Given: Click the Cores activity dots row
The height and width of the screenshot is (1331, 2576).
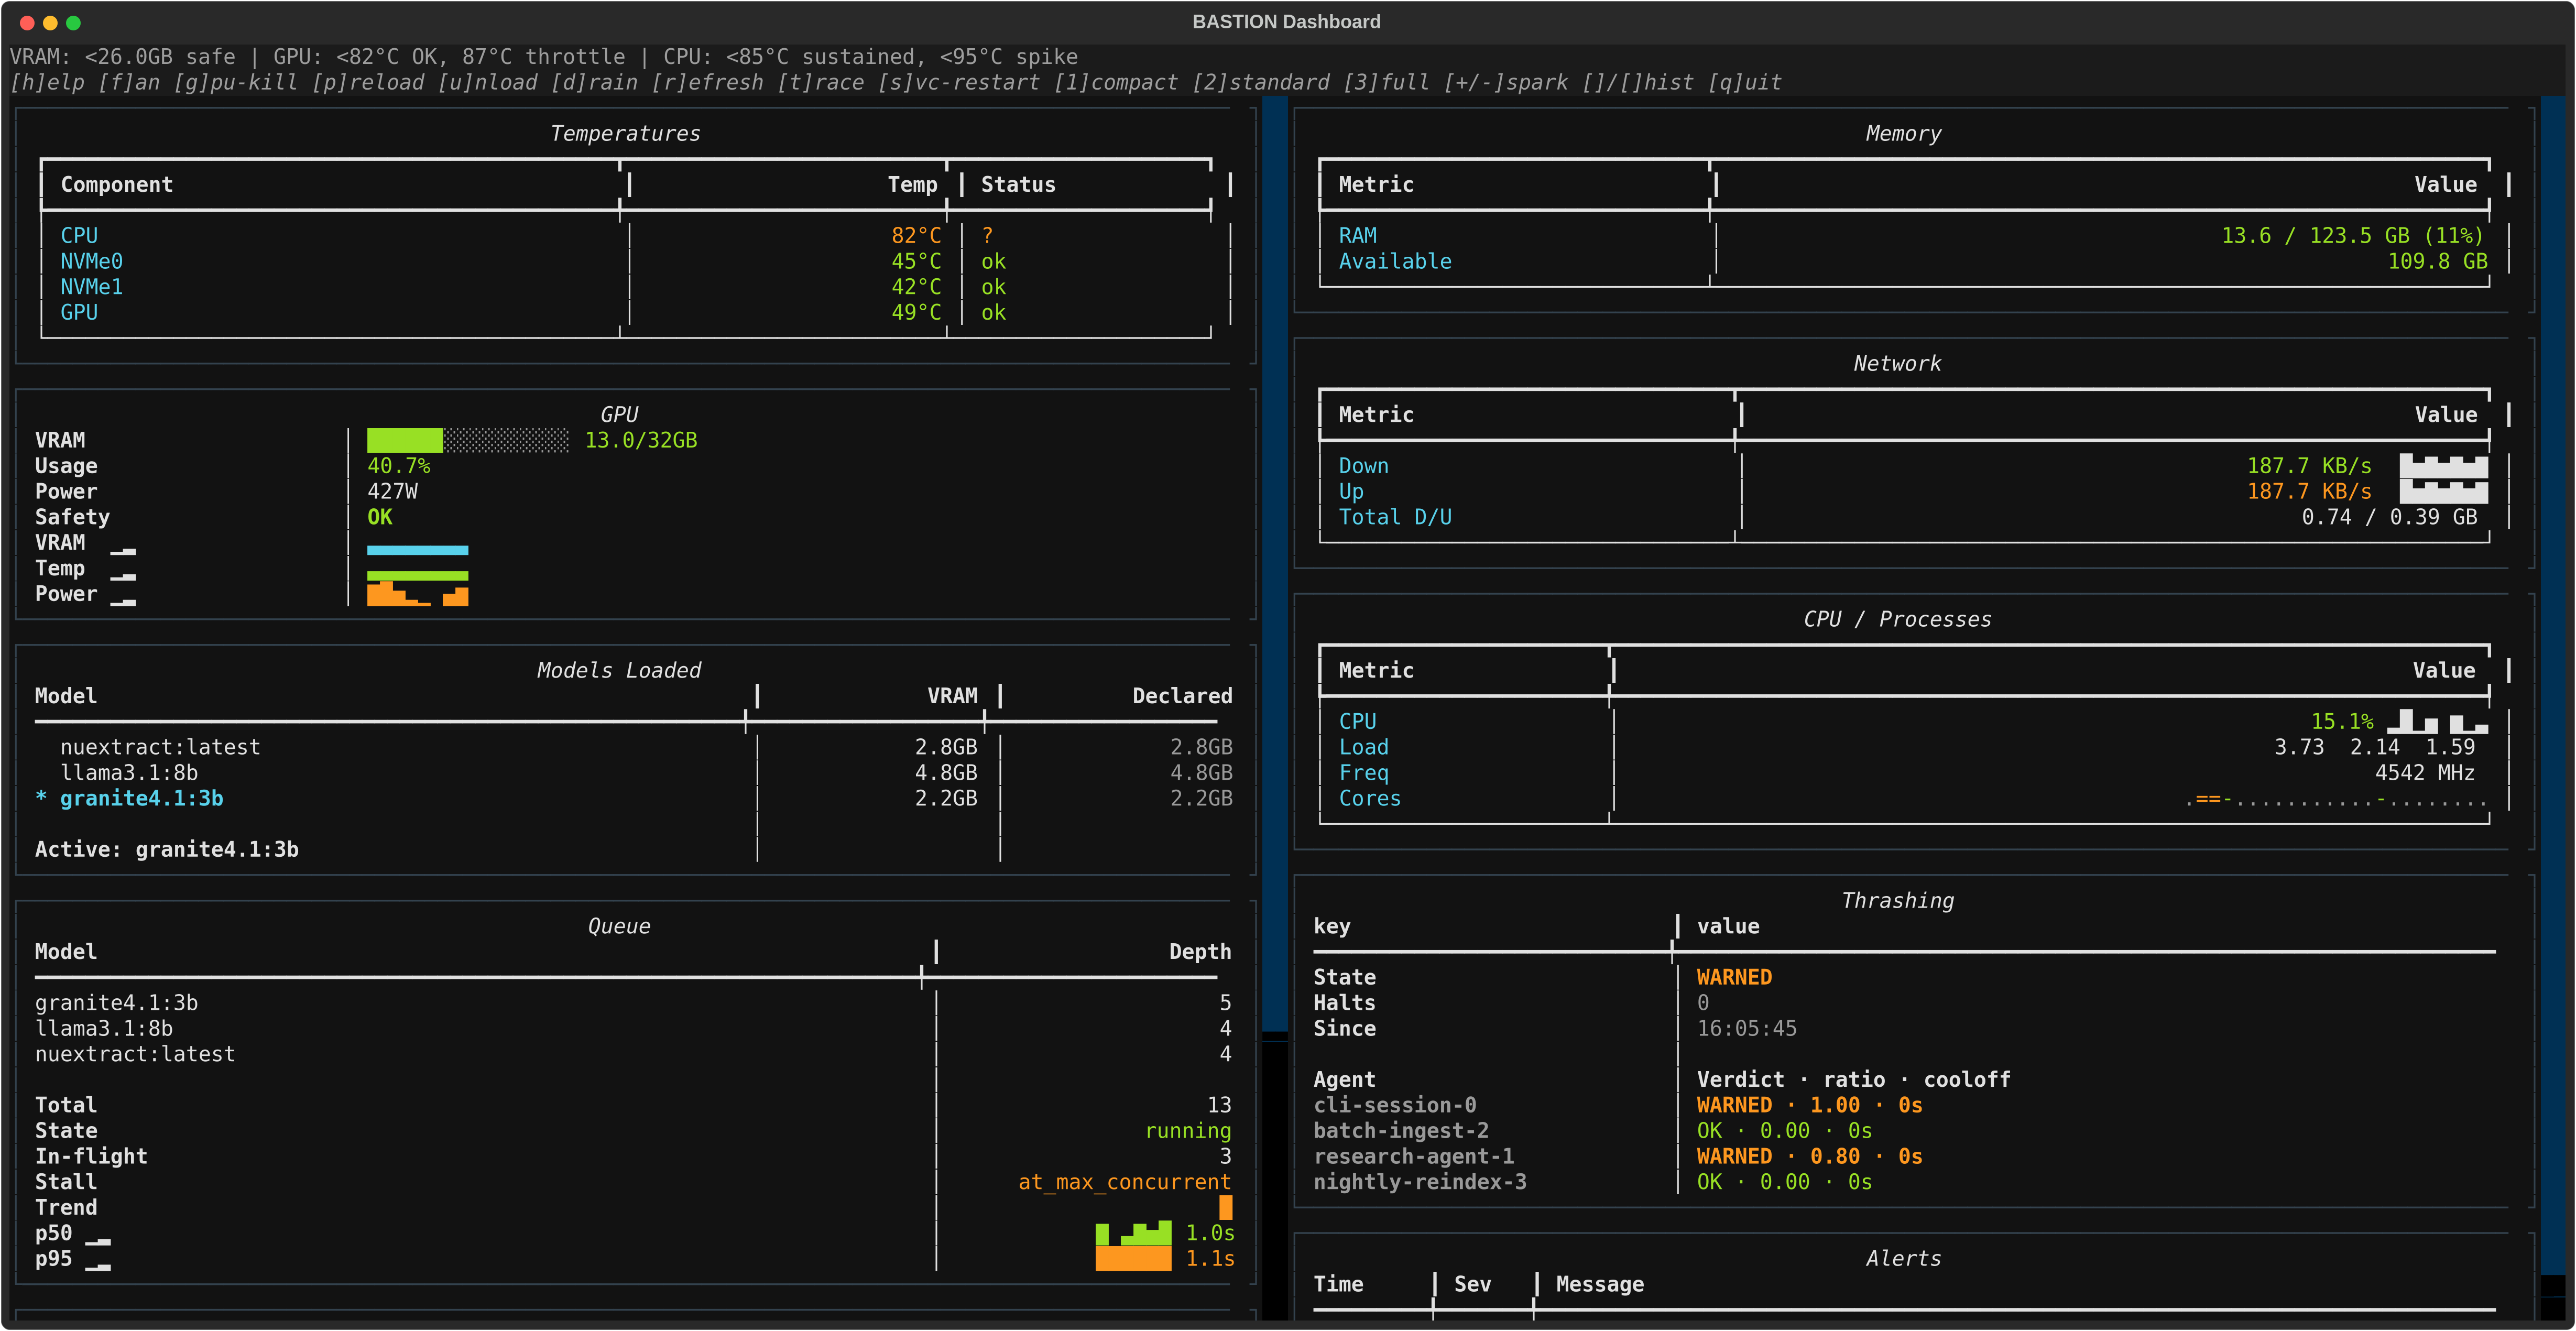Looking at the screenshot, I should coord(2336,799).
